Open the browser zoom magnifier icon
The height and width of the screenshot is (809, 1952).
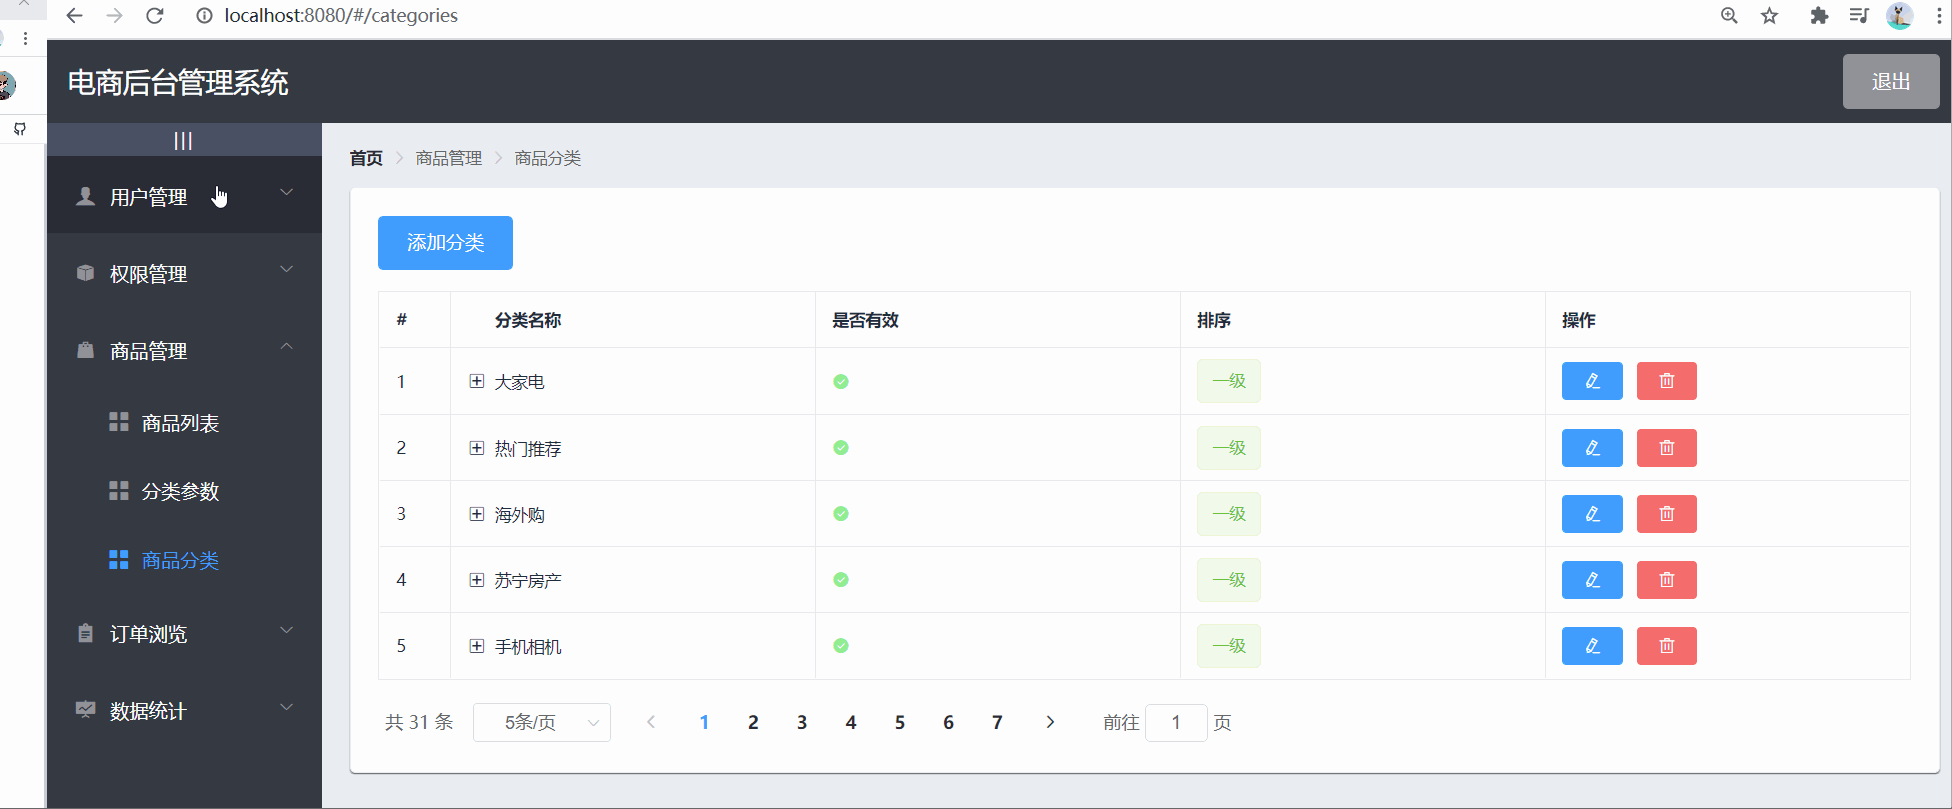1729,16
